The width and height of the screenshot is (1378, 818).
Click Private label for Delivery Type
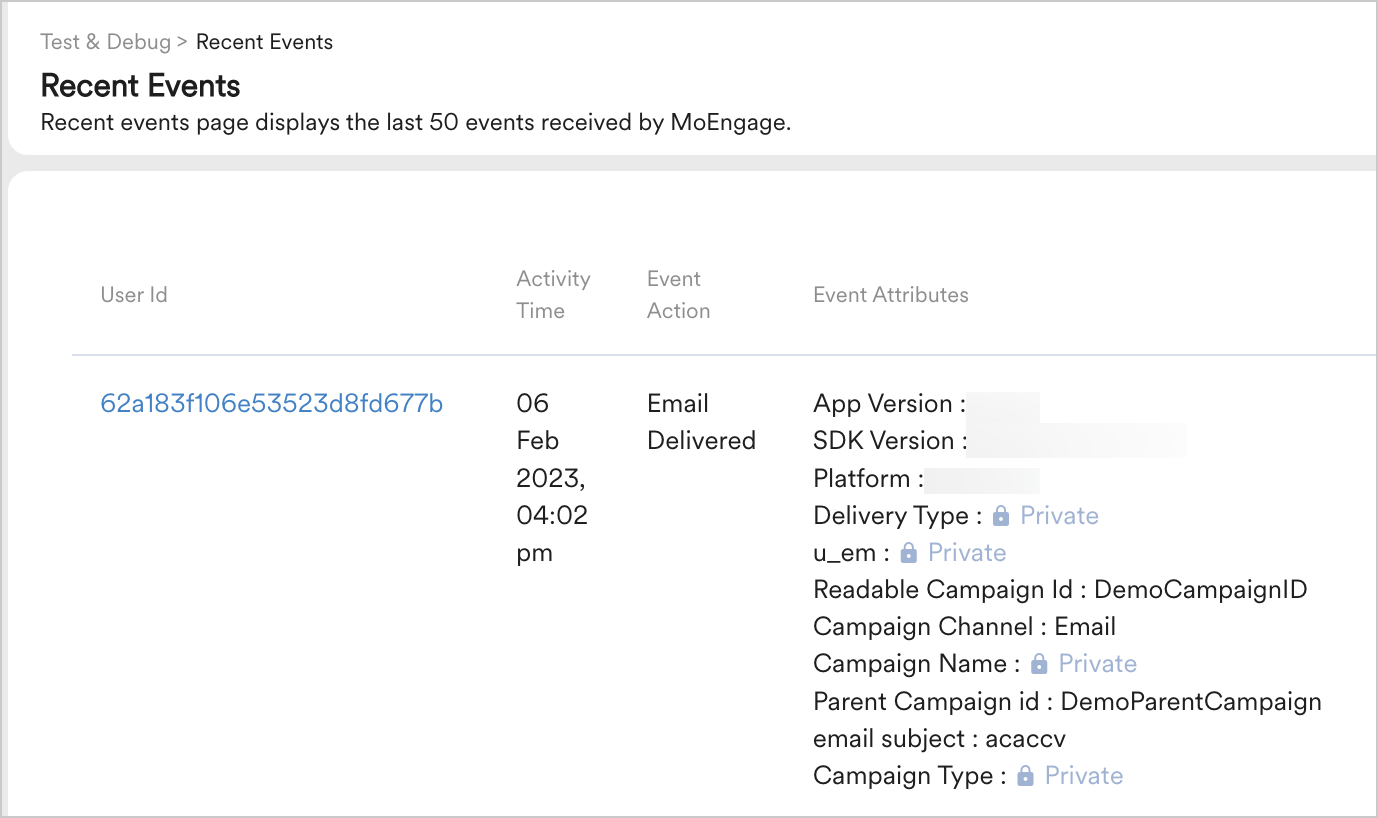coord(1059,516)
